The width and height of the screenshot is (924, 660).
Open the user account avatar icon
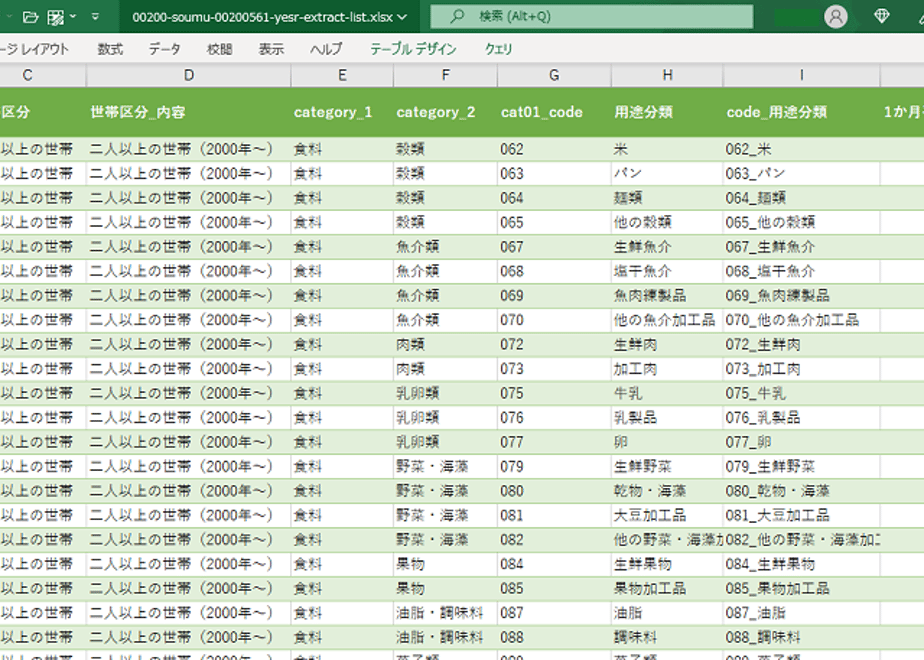tap(836, 16)
